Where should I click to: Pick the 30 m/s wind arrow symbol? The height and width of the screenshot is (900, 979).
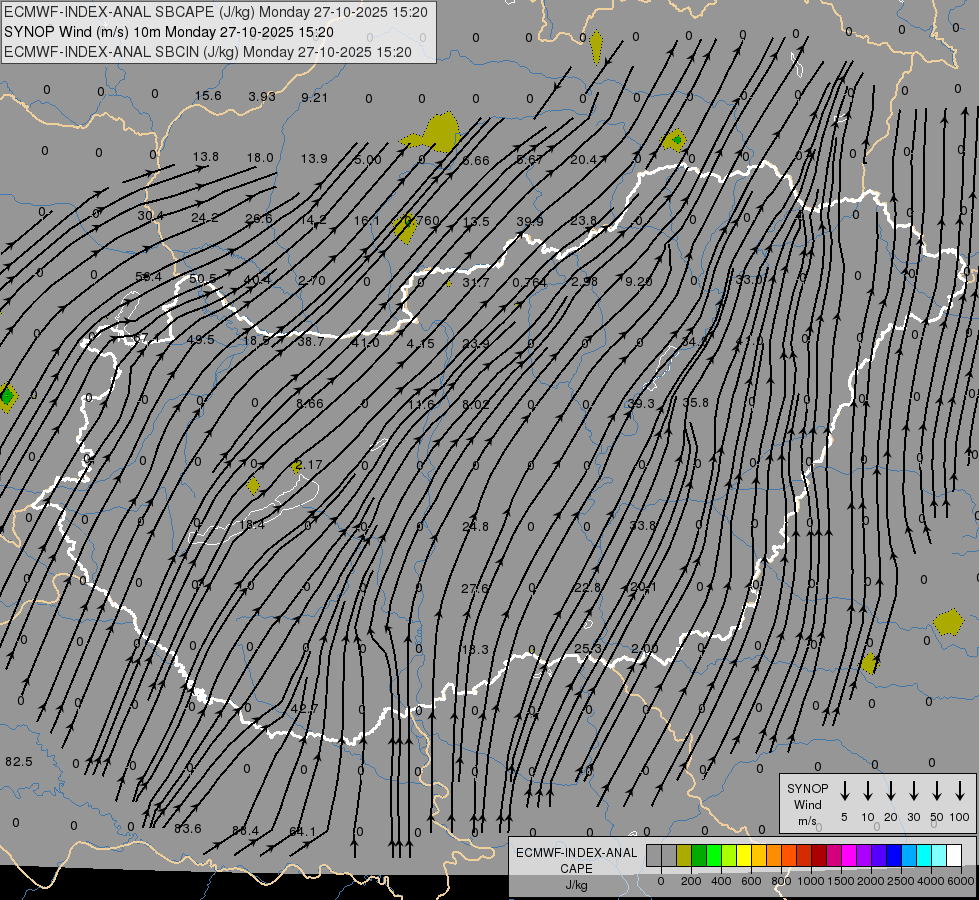tap(914, 791)
